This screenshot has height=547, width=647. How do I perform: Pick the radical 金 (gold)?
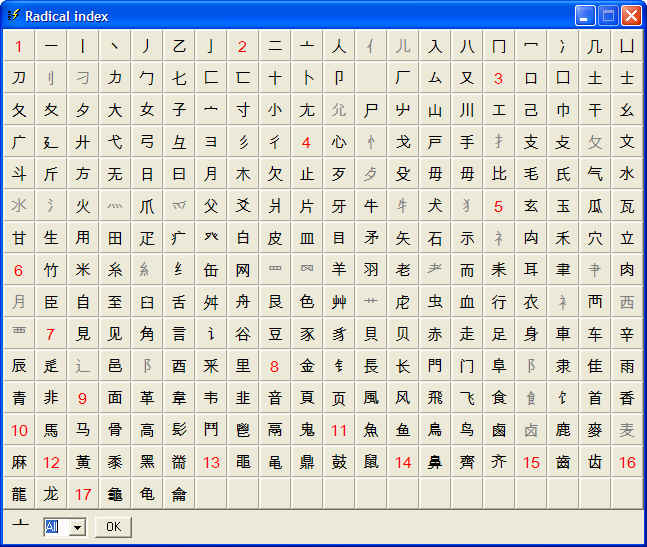pyautogui.click(x=307, y=366)
